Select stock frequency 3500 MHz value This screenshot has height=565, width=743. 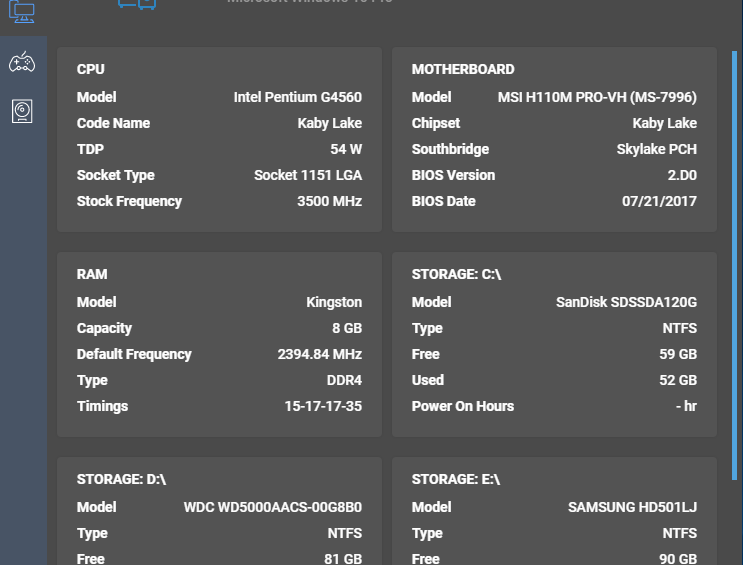point(329,201)
